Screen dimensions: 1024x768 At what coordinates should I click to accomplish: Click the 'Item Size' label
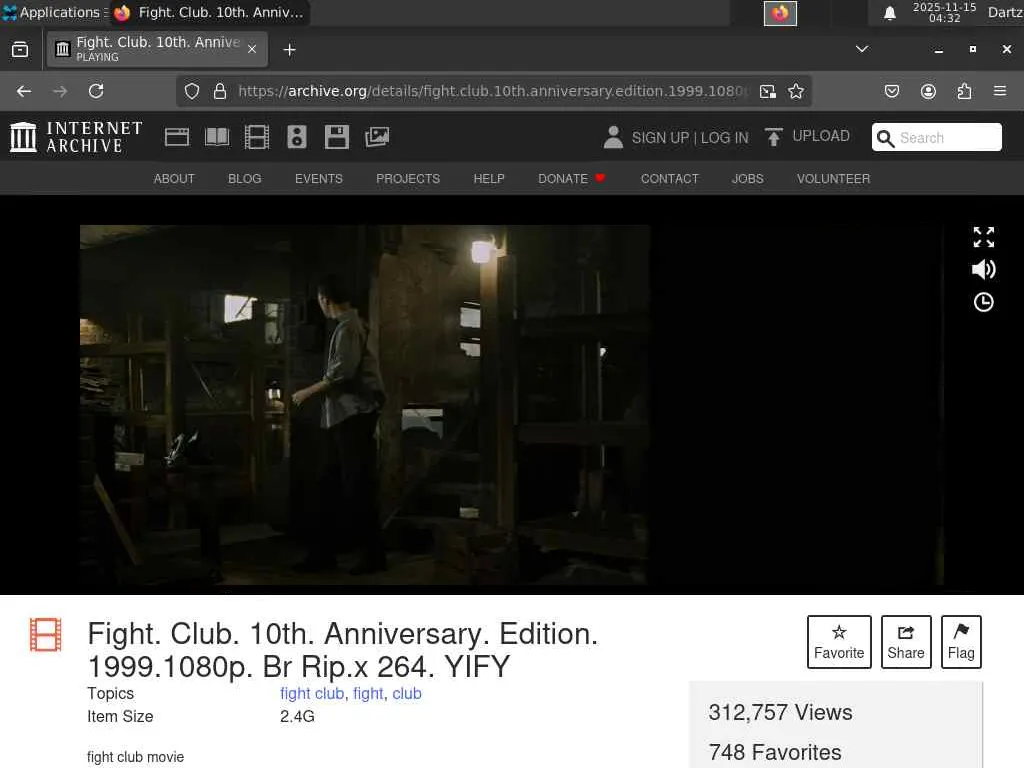click(x=120, y=716)
